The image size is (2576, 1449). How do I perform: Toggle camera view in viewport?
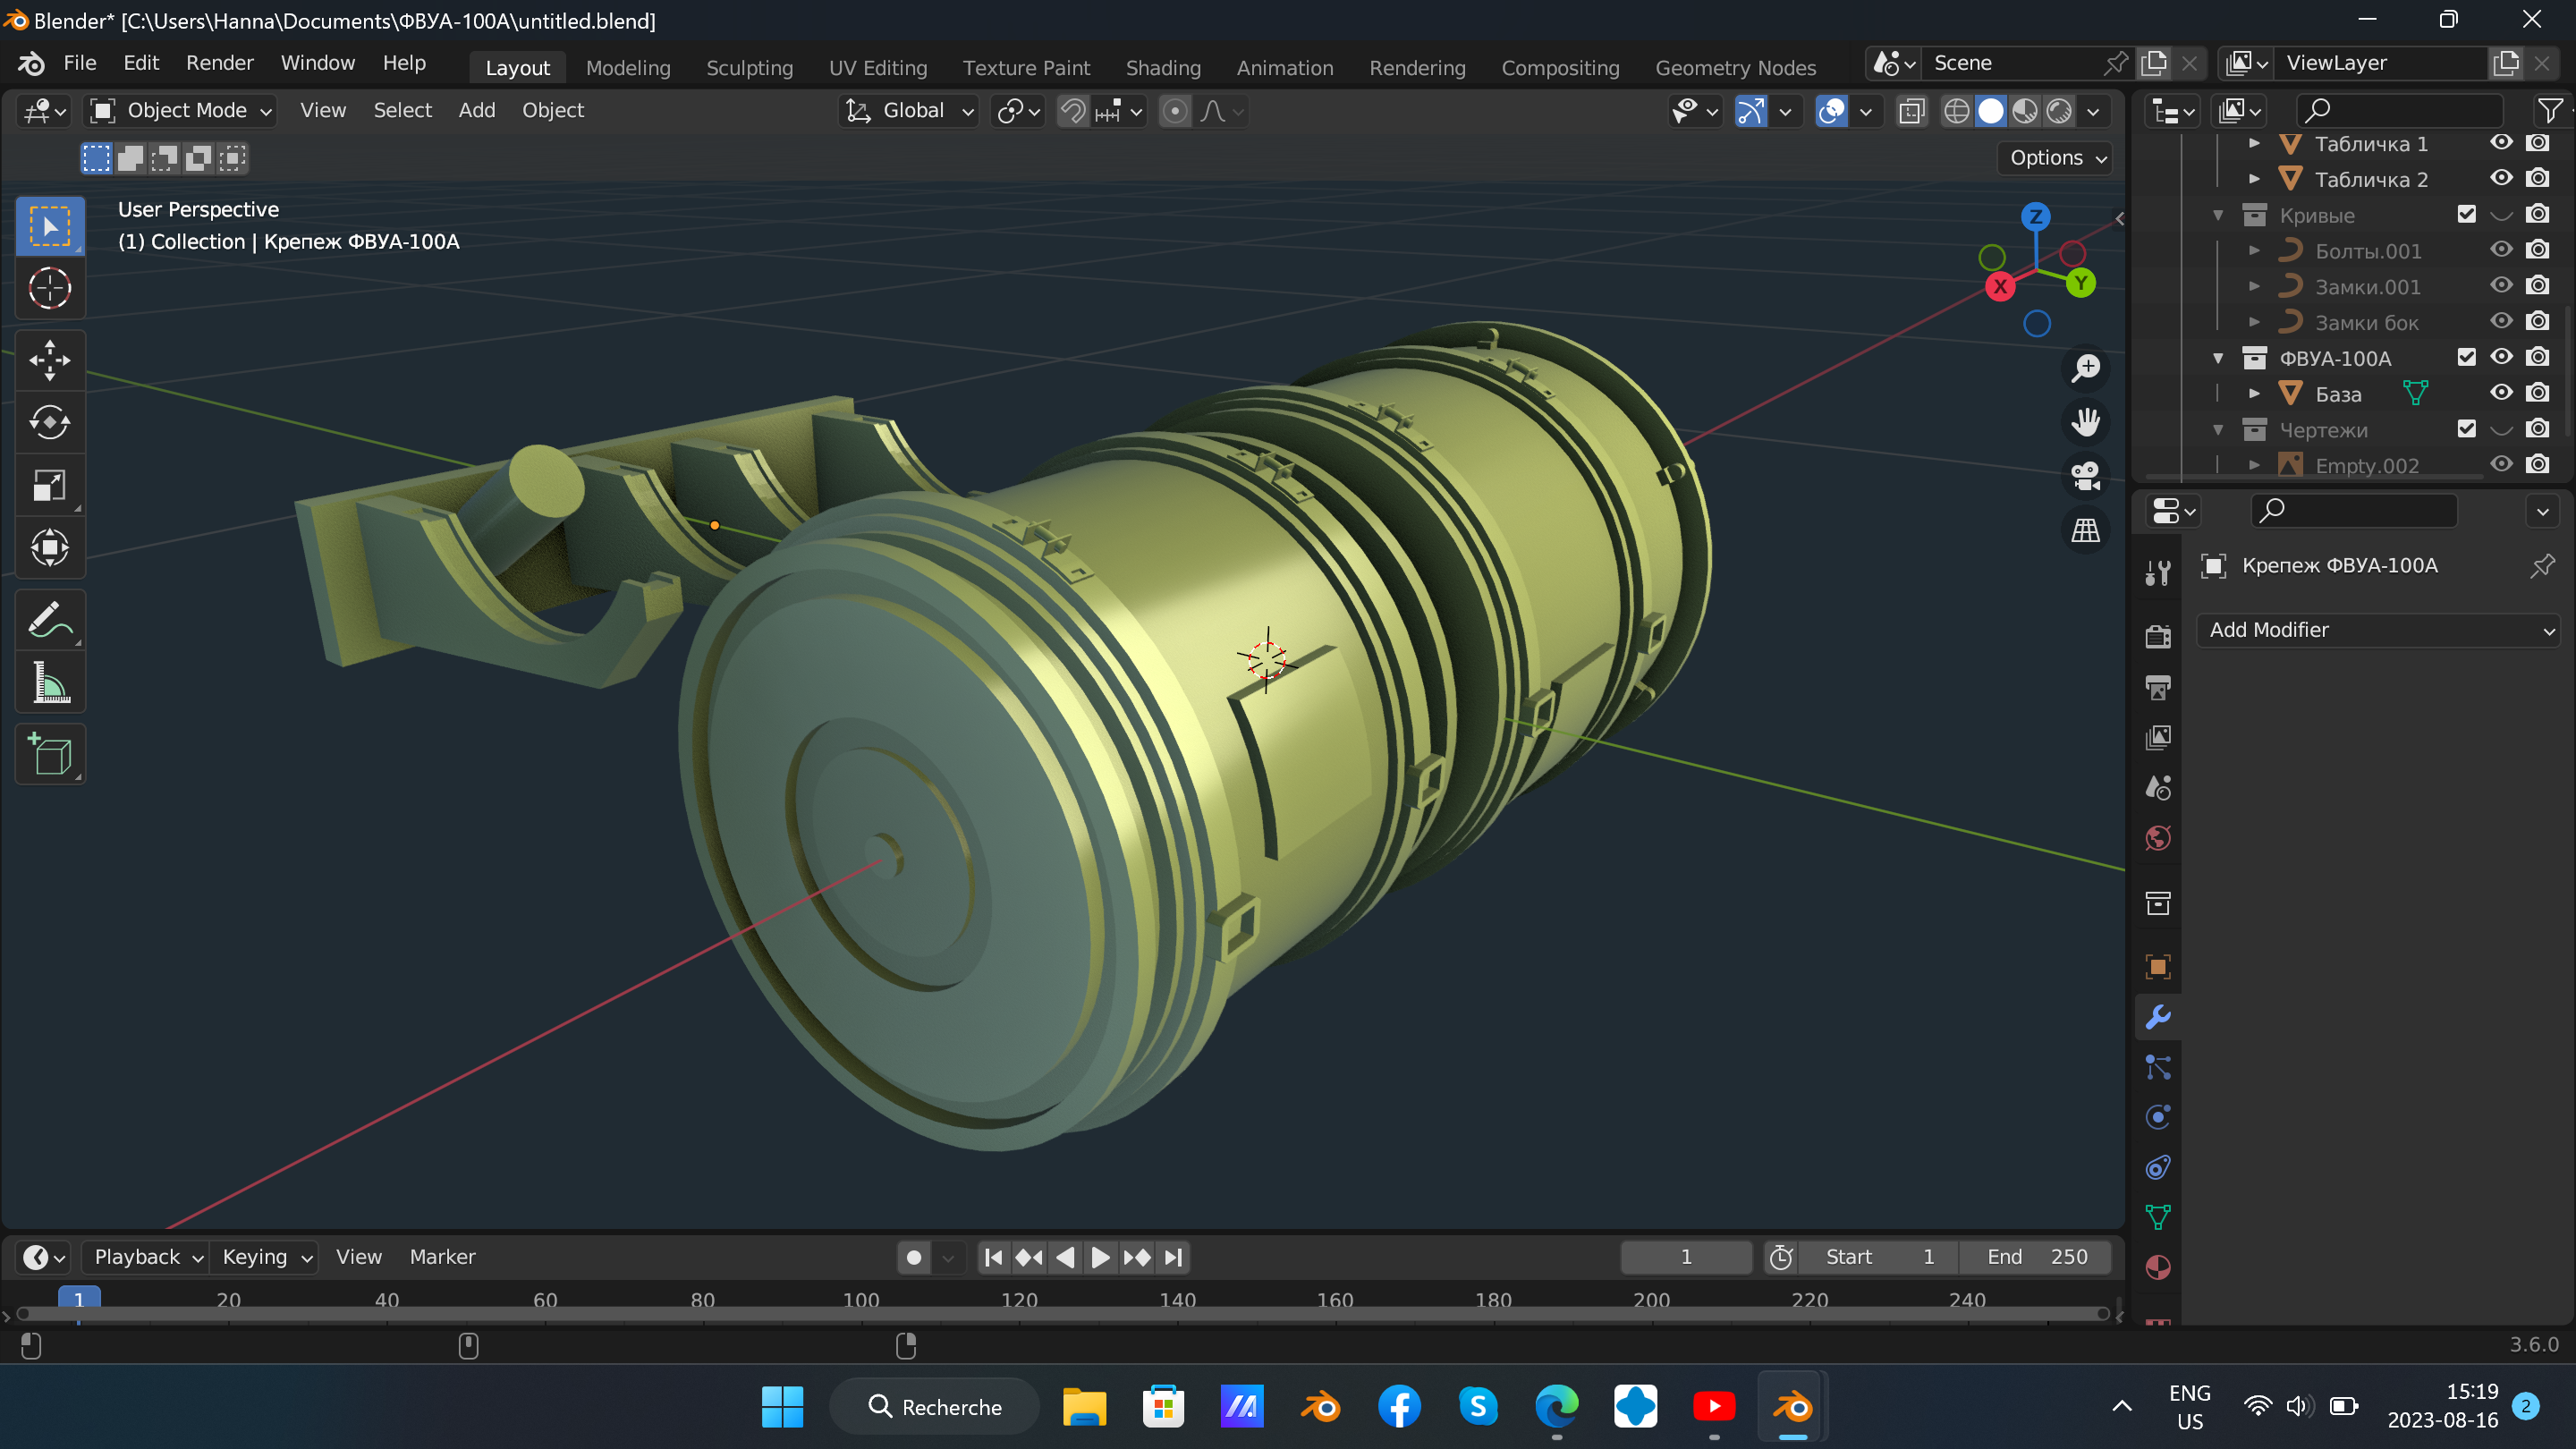(2086, 476)
